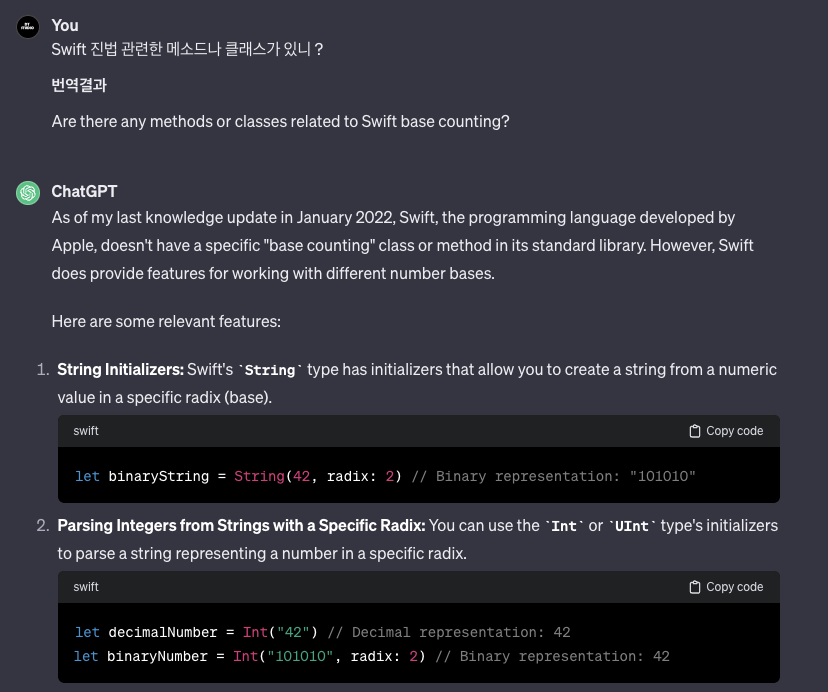Click inline code 'UInt' in item 2

(x=632, y=526)
